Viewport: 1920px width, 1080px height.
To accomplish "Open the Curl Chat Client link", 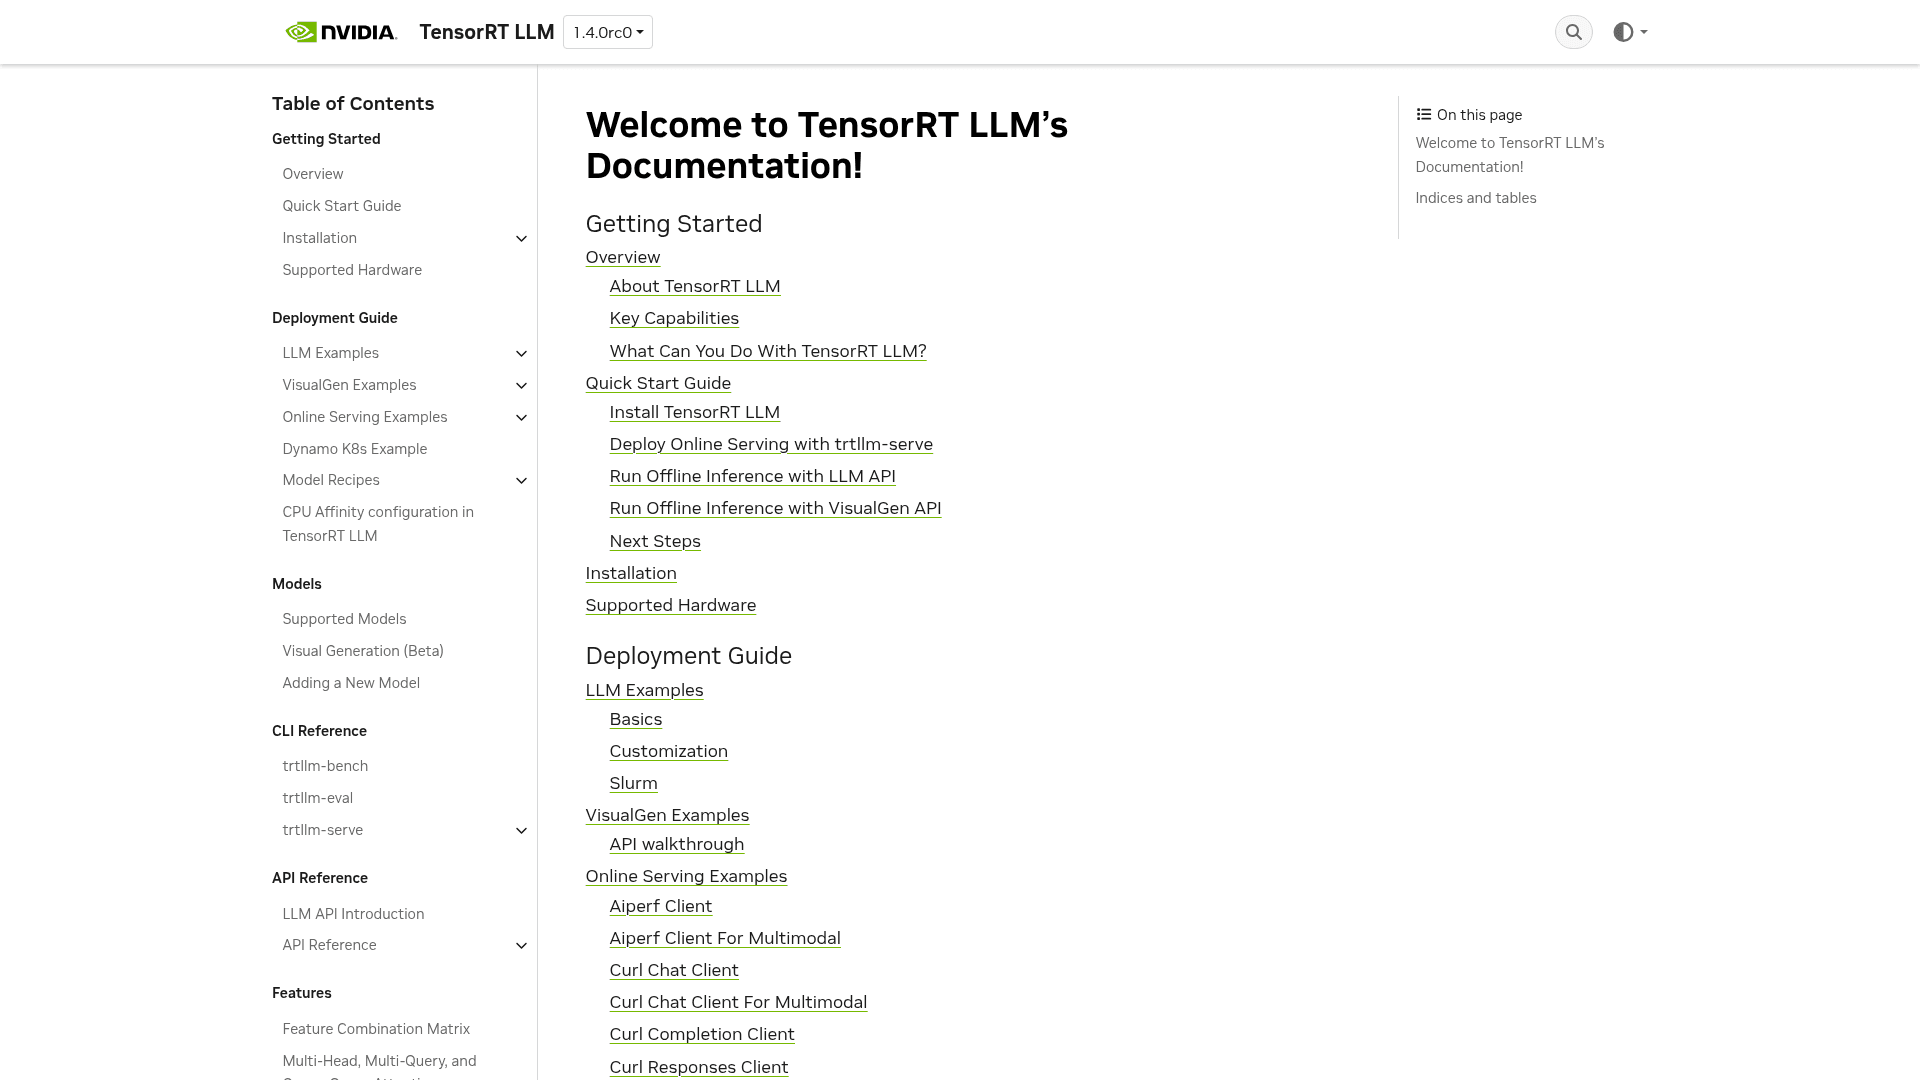I will coord(673,970).
